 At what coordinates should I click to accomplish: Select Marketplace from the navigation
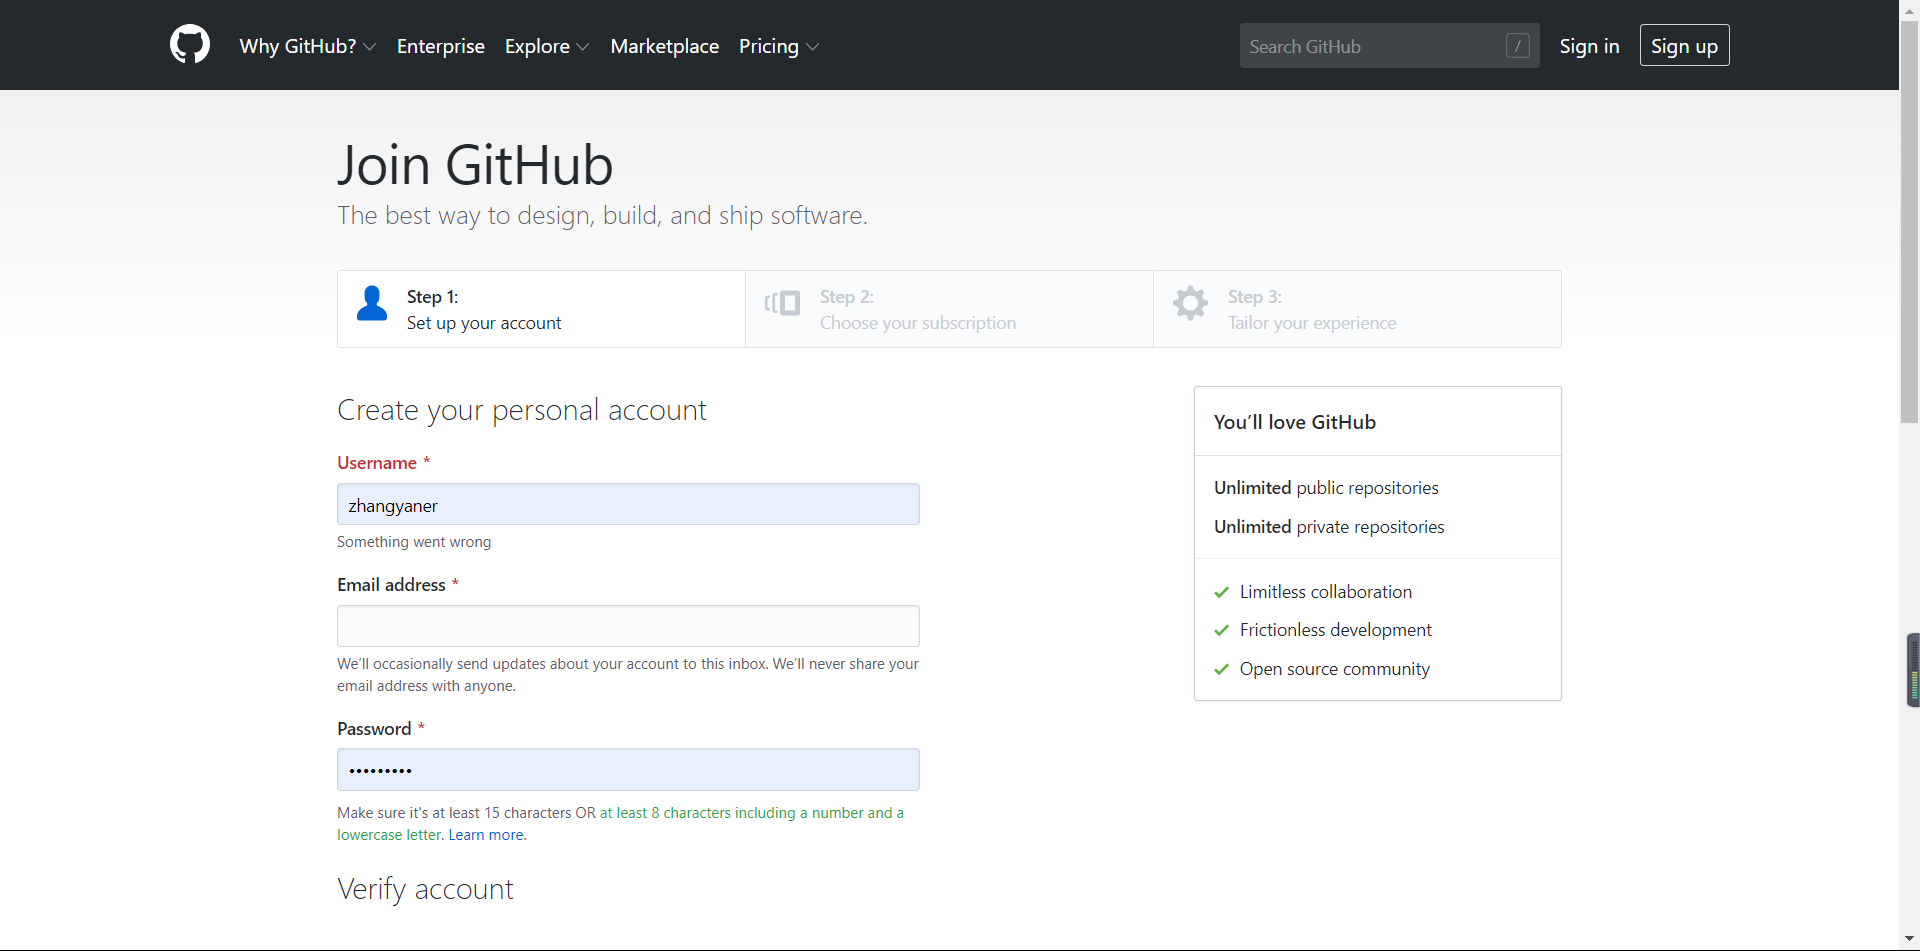click(664, 46)
